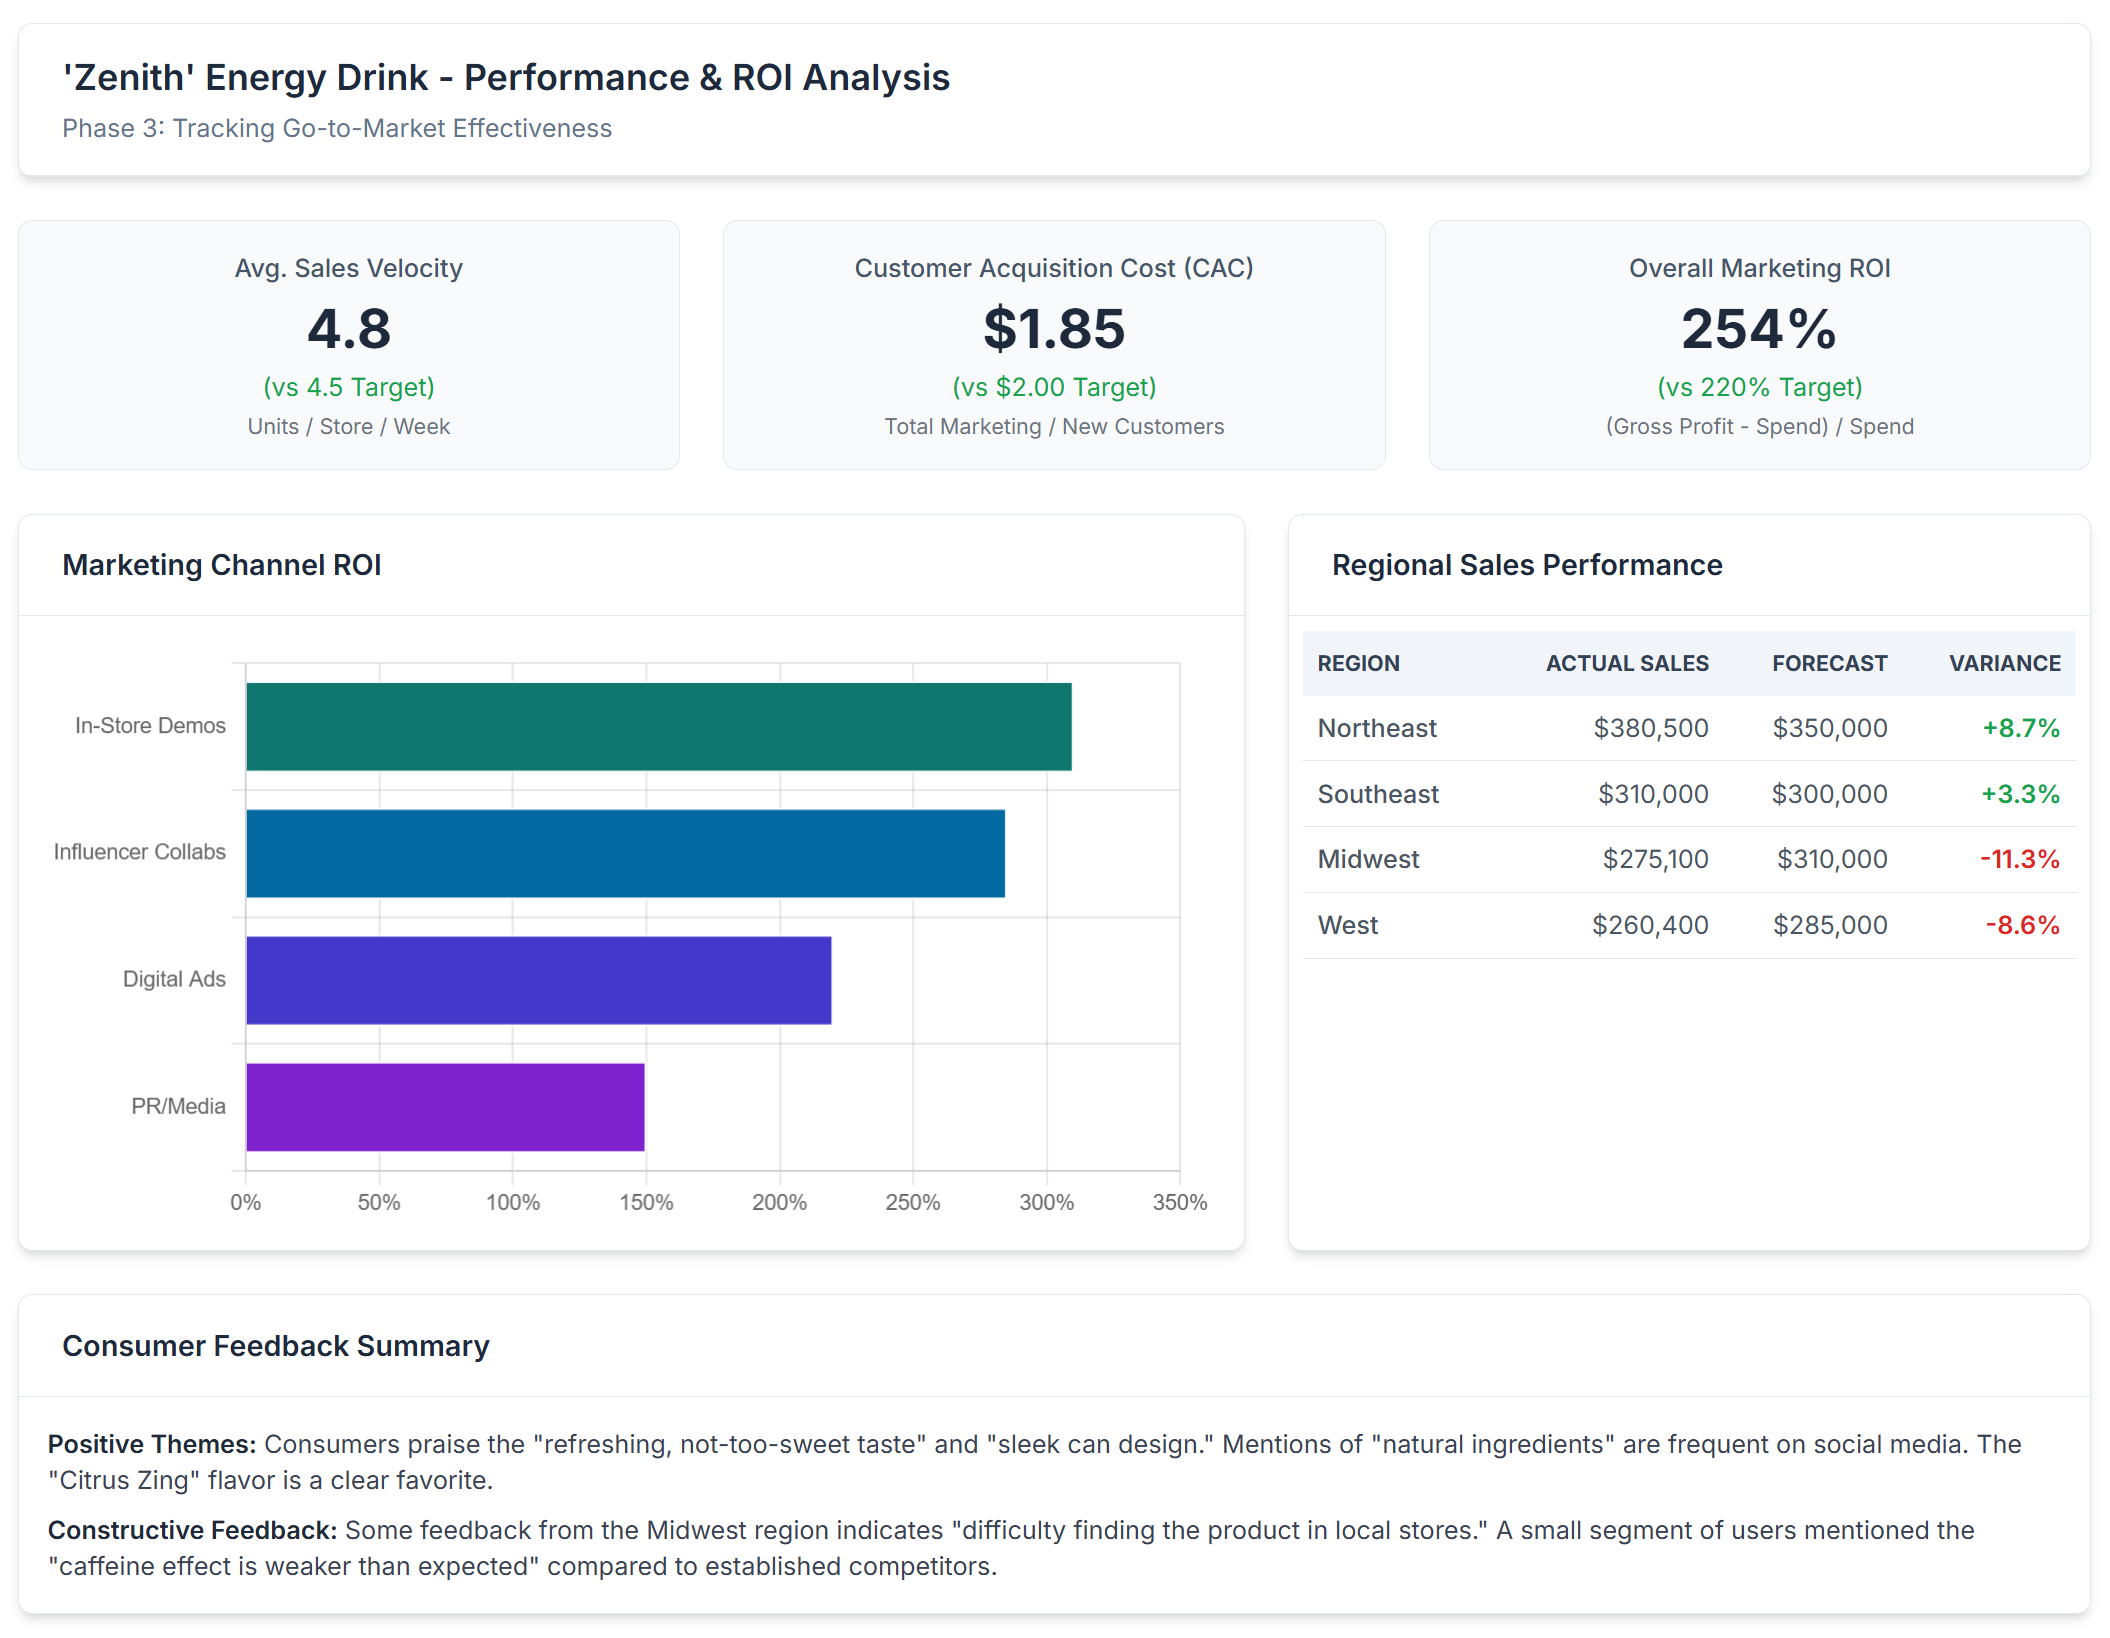Click the -8.6% variance value
This screenshot has height=1638, width=2110.
[x=2022, y=925]
